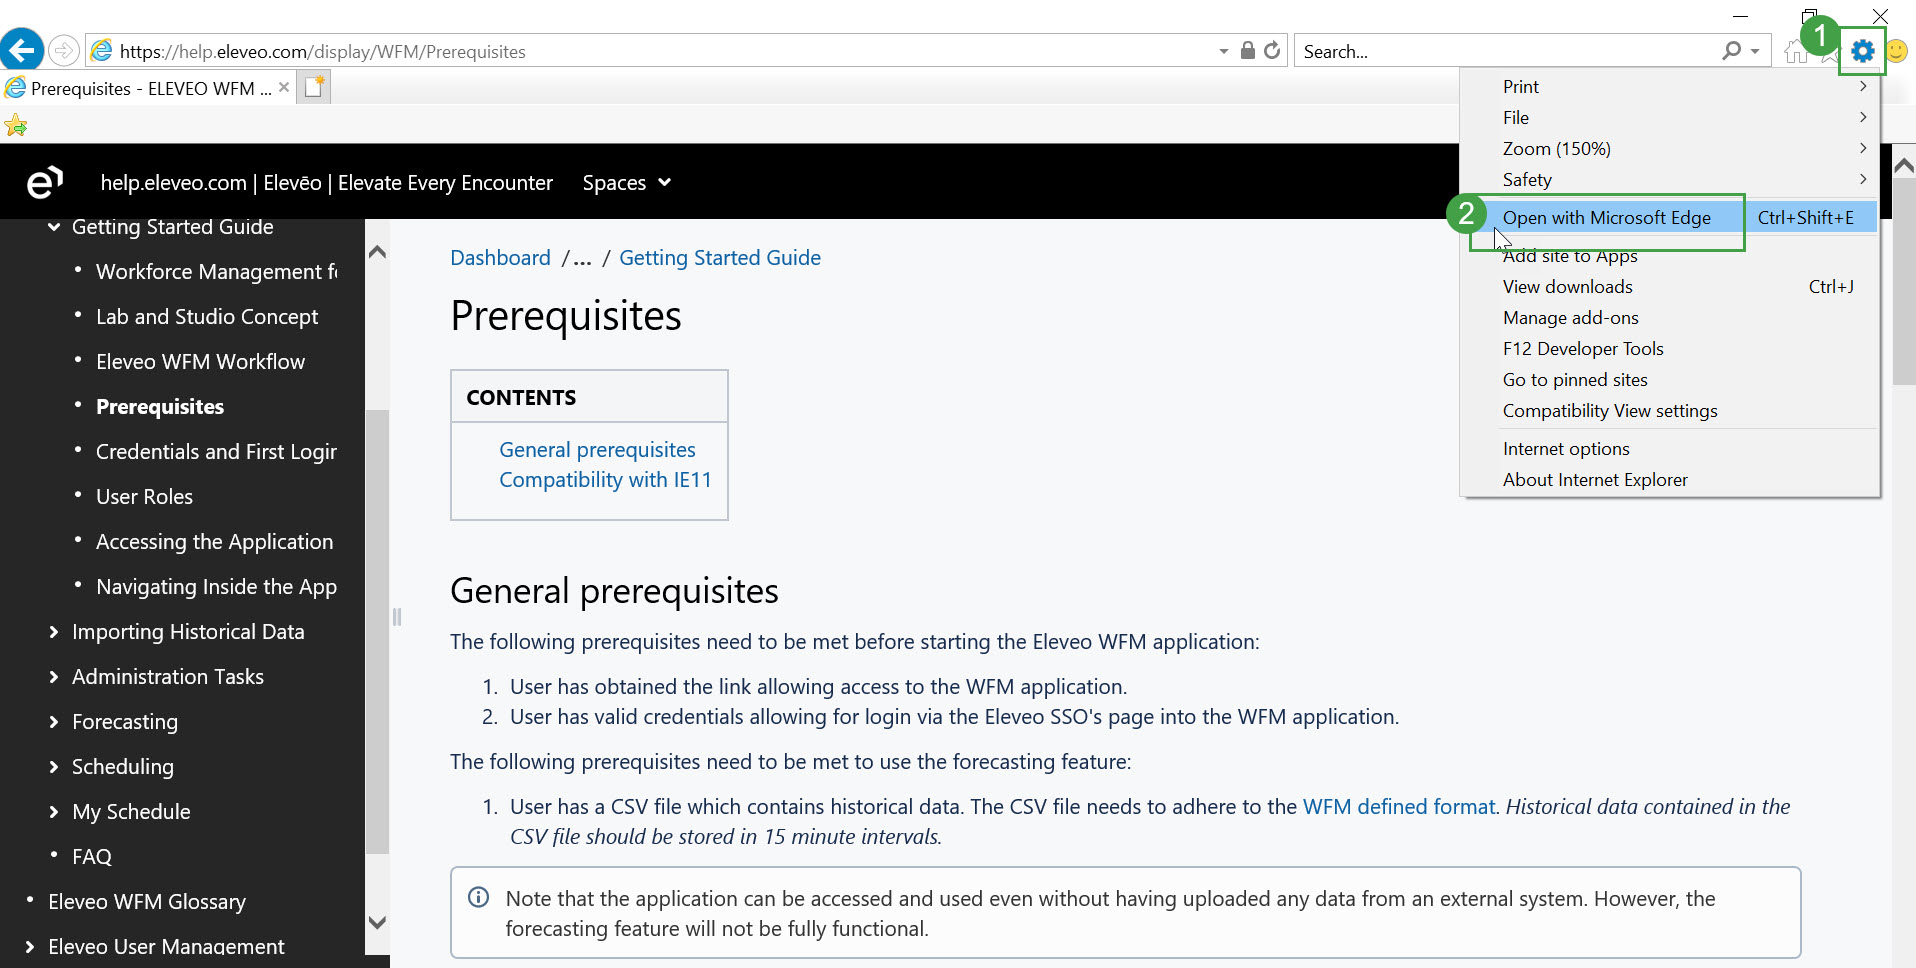Open a new tab
Screen dimensions: 1916x968
315,88
